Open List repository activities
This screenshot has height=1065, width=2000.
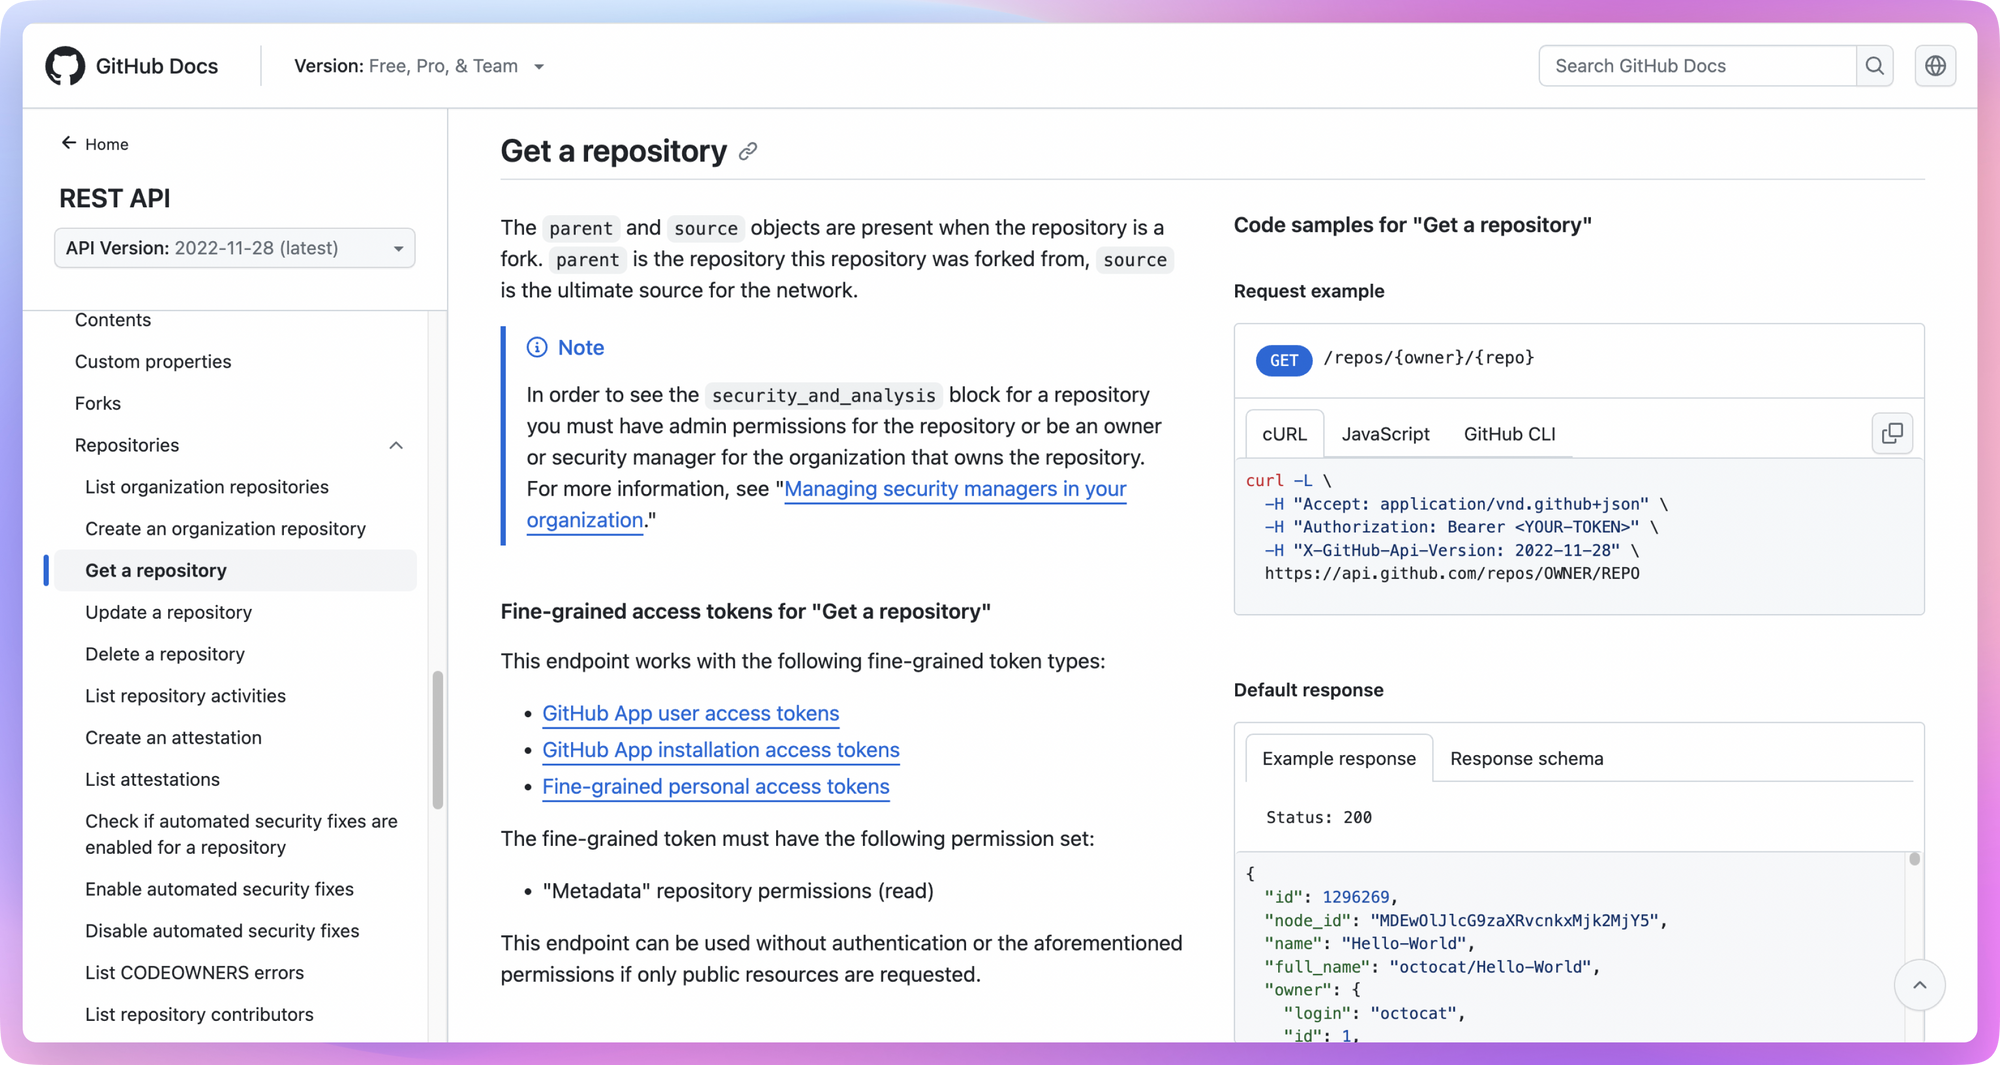point(185,696)
